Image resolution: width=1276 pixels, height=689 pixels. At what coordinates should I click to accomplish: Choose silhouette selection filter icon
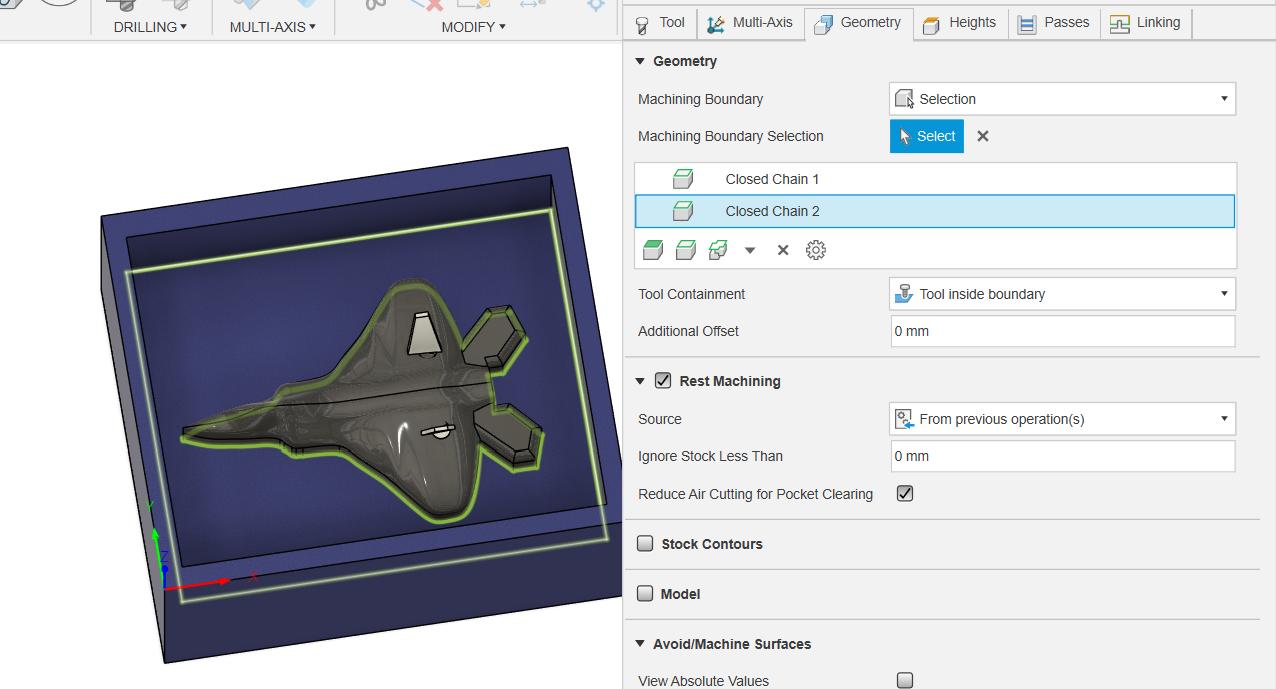click(x=718, y=250)
